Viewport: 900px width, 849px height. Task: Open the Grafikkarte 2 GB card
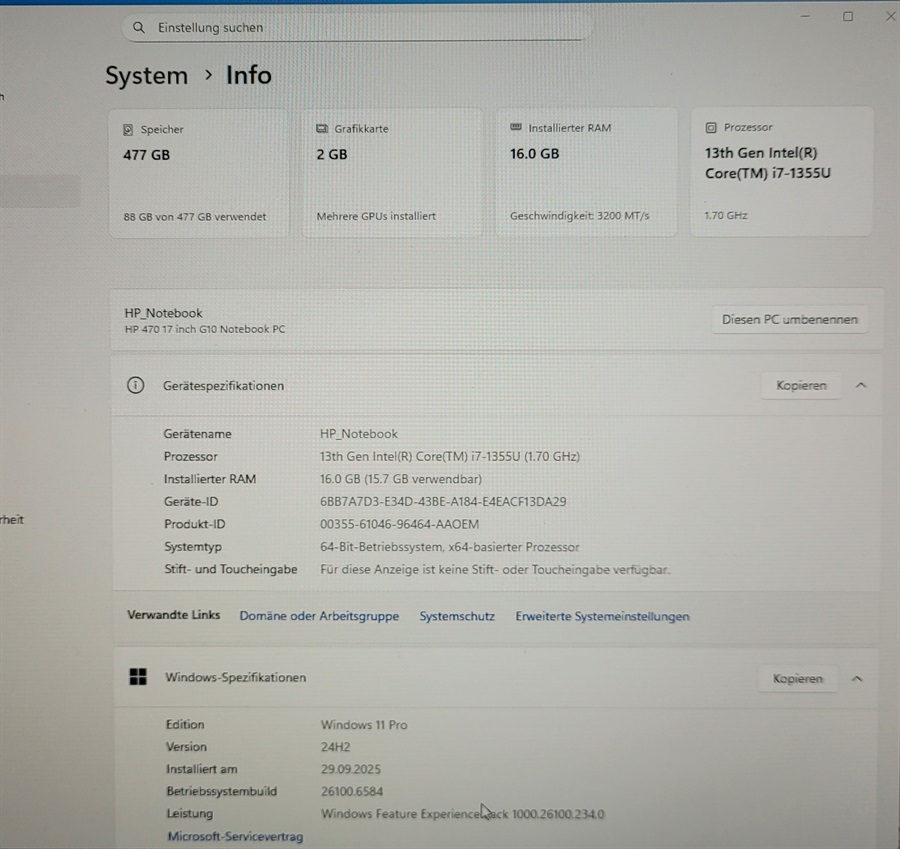pos(392,172)
